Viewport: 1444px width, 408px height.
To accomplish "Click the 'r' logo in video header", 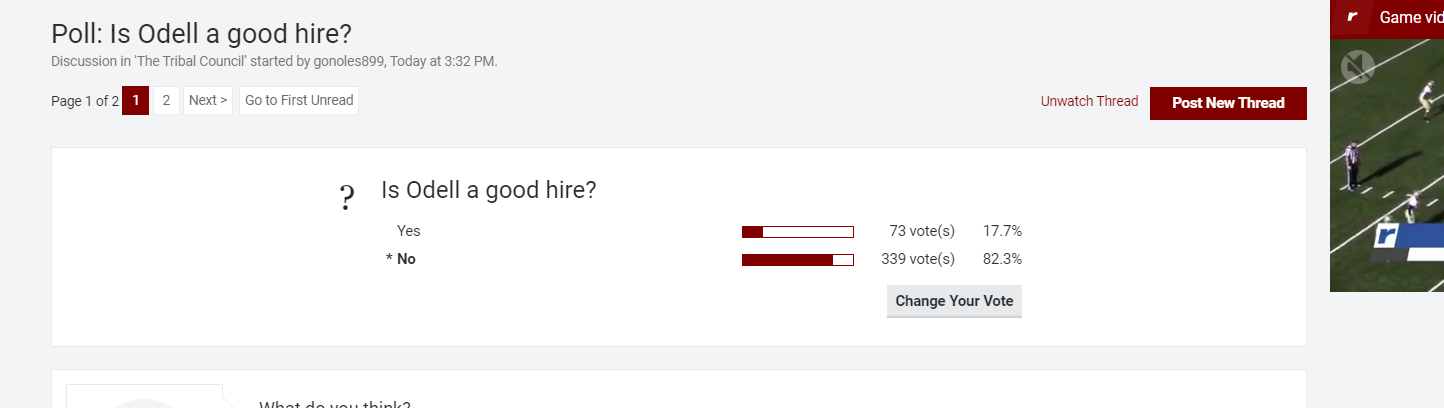I will coord(1353,17).
